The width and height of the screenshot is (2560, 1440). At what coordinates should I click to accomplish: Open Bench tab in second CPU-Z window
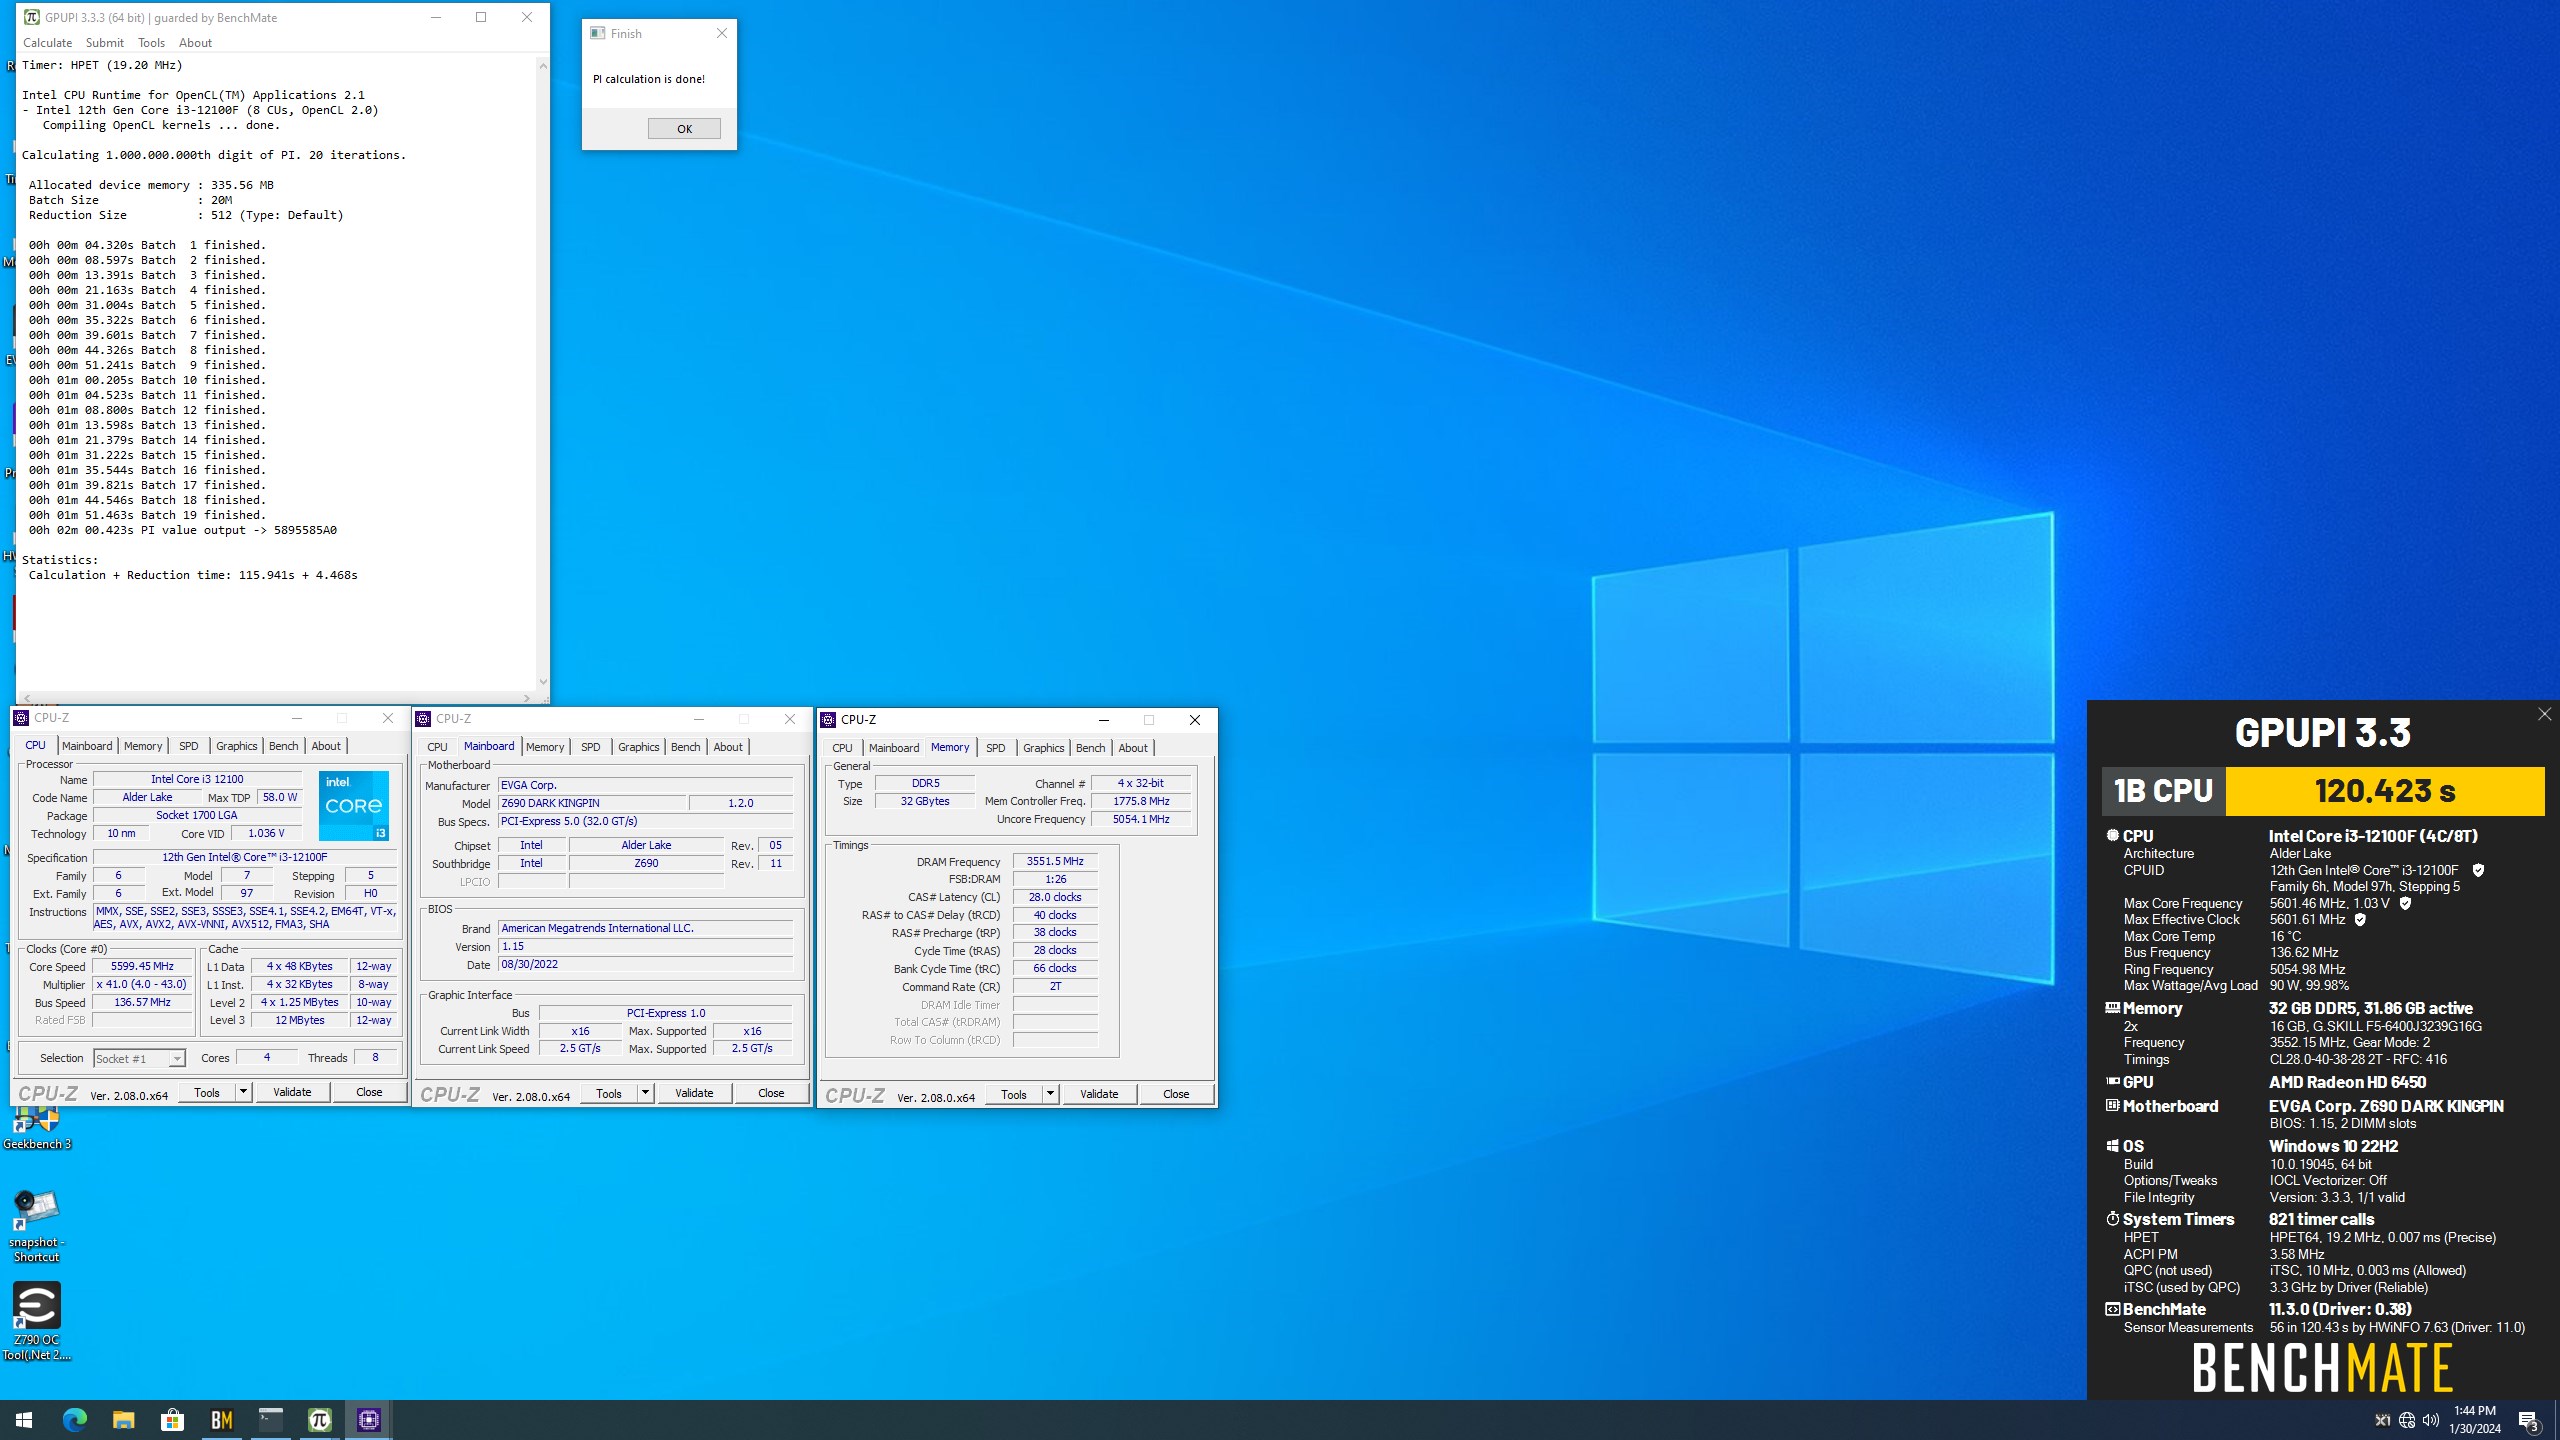click(685, 746)
